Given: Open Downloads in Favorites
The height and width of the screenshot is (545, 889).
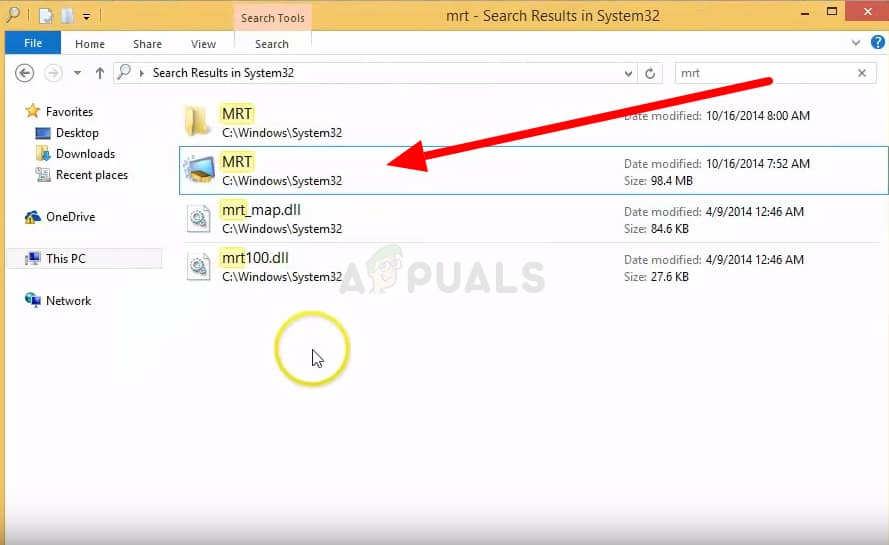Looking at the screenshot, I should click(85, 154).
